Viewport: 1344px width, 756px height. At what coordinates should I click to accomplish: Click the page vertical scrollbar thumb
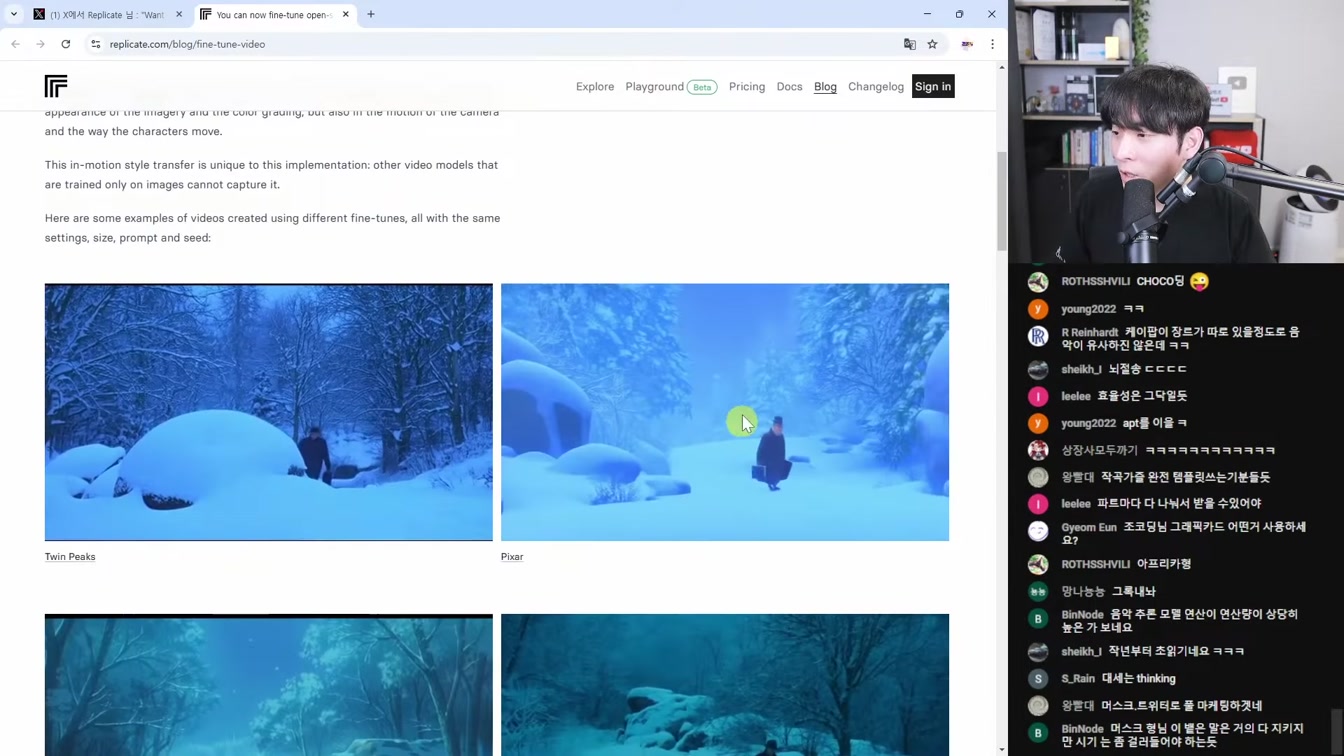1002,201
